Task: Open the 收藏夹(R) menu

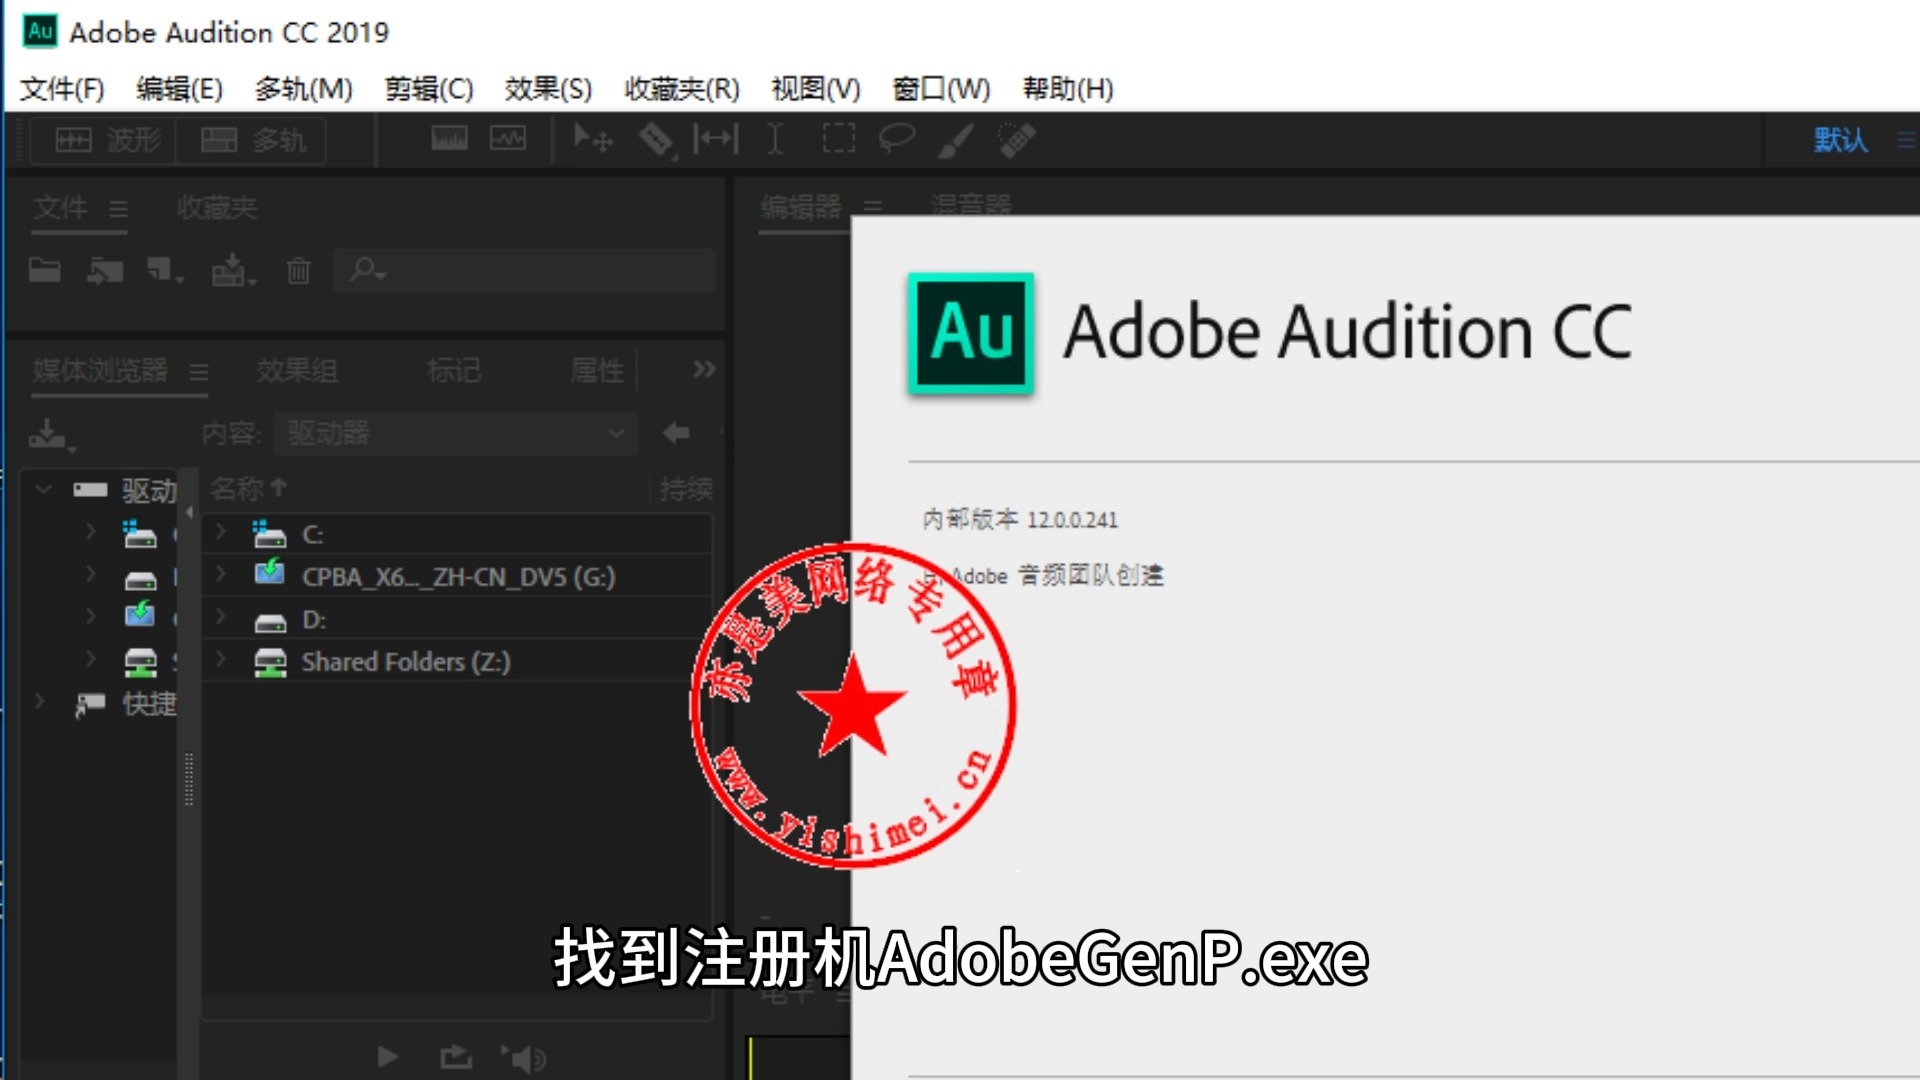Action: pos(682,89)
